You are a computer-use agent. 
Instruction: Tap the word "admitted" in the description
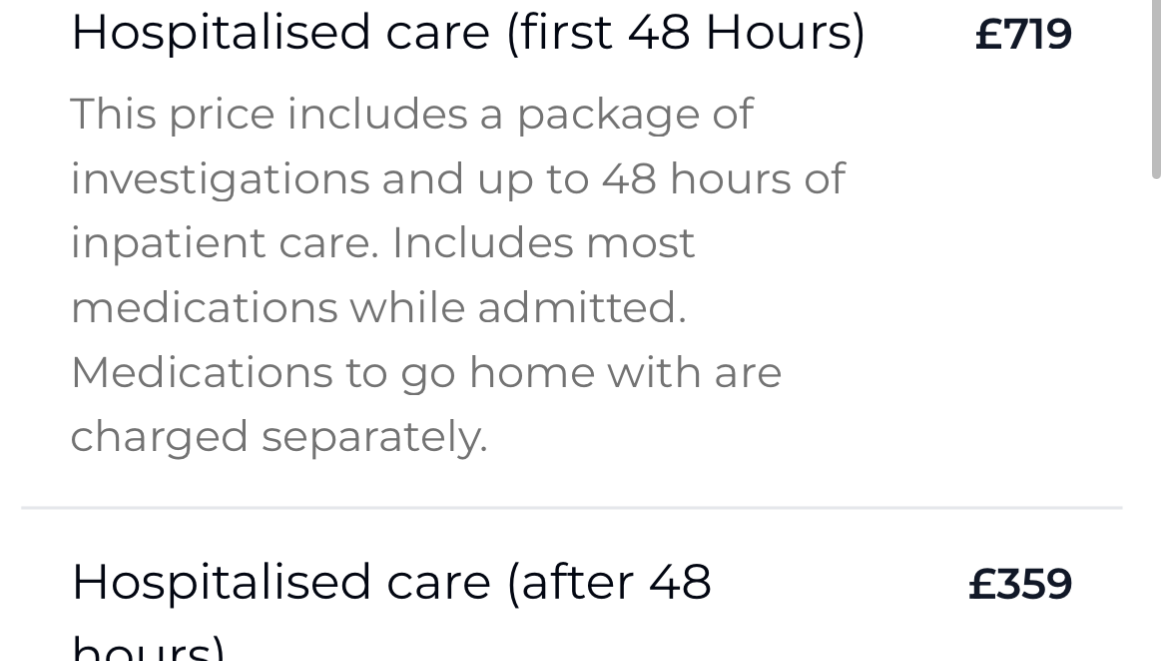(580, 308)
